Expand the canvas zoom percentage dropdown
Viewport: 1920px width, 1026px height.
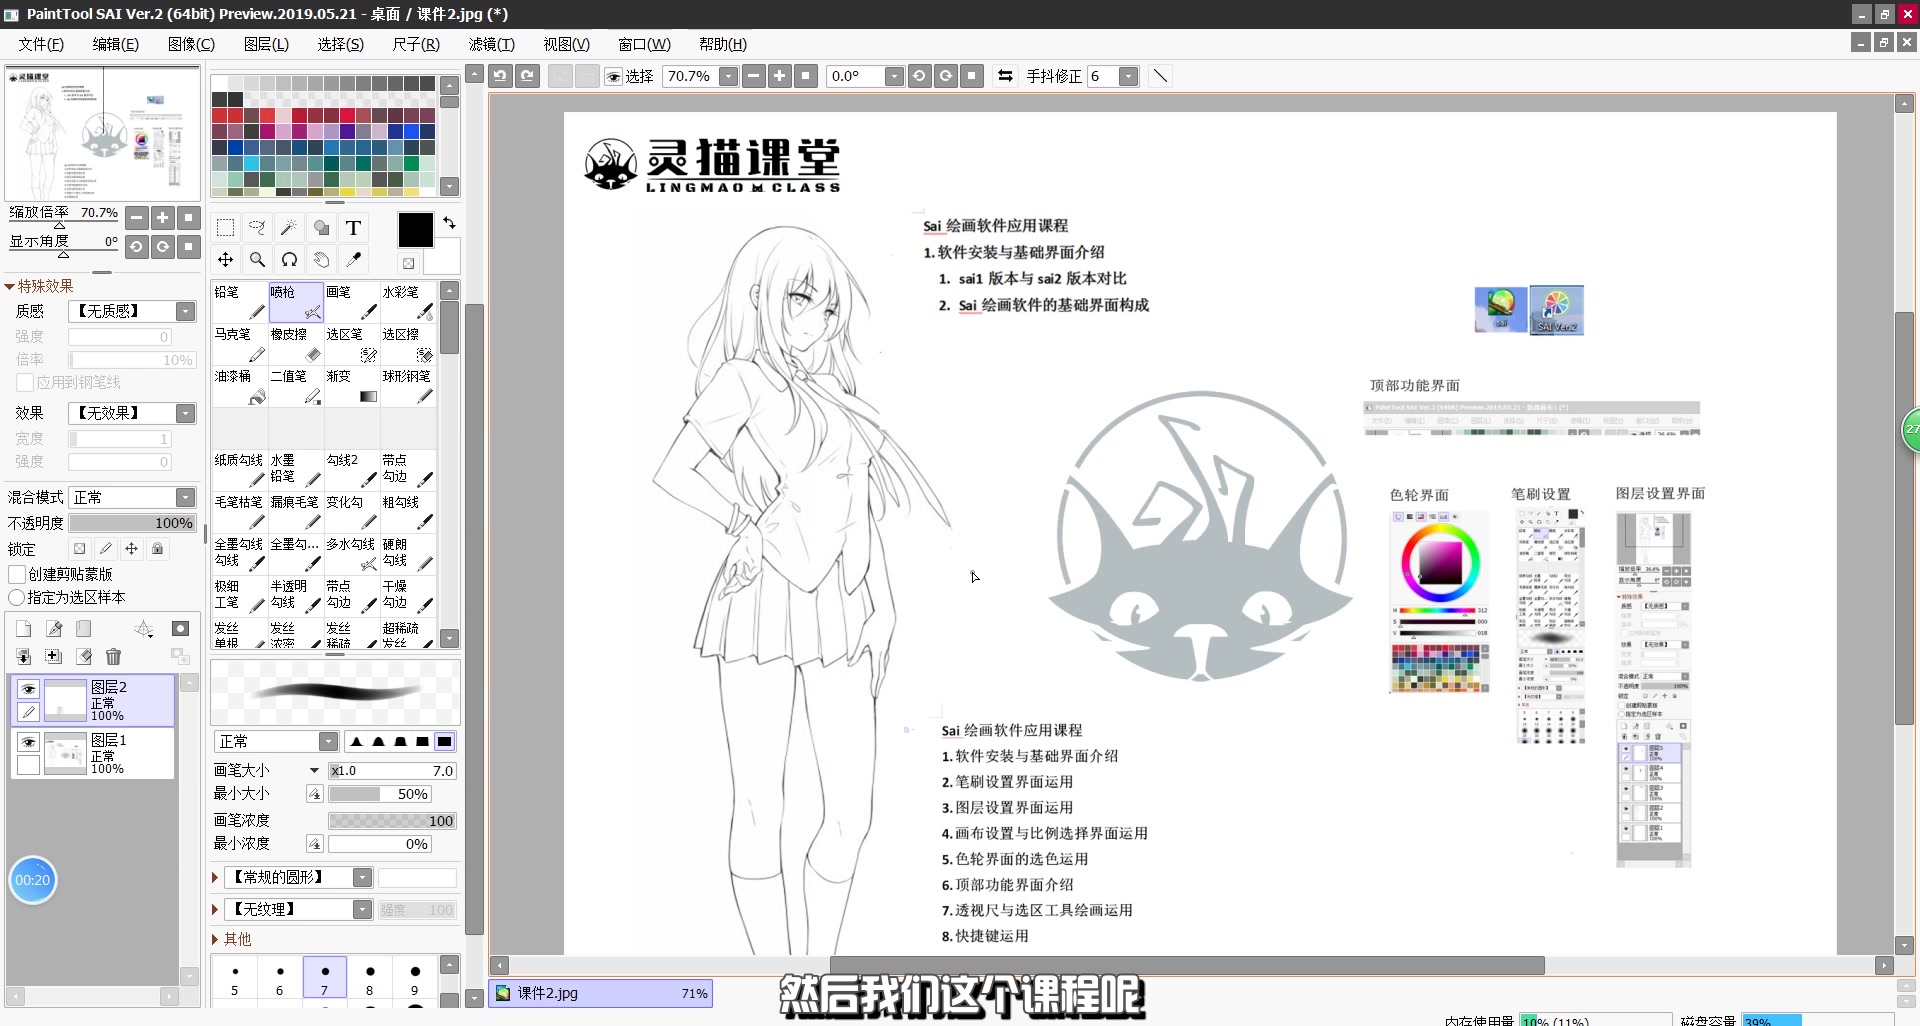[729, 76]
